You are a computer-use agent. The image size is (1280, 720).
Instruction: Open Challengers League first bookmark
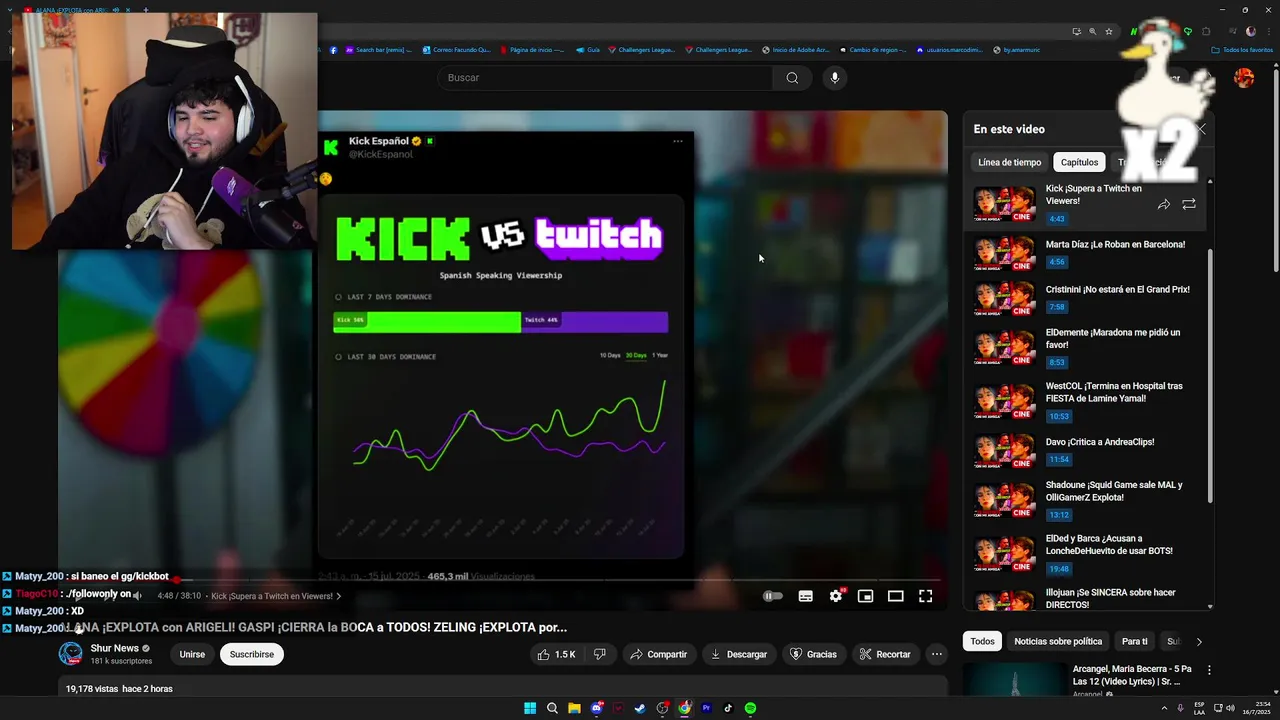point(642,49)
